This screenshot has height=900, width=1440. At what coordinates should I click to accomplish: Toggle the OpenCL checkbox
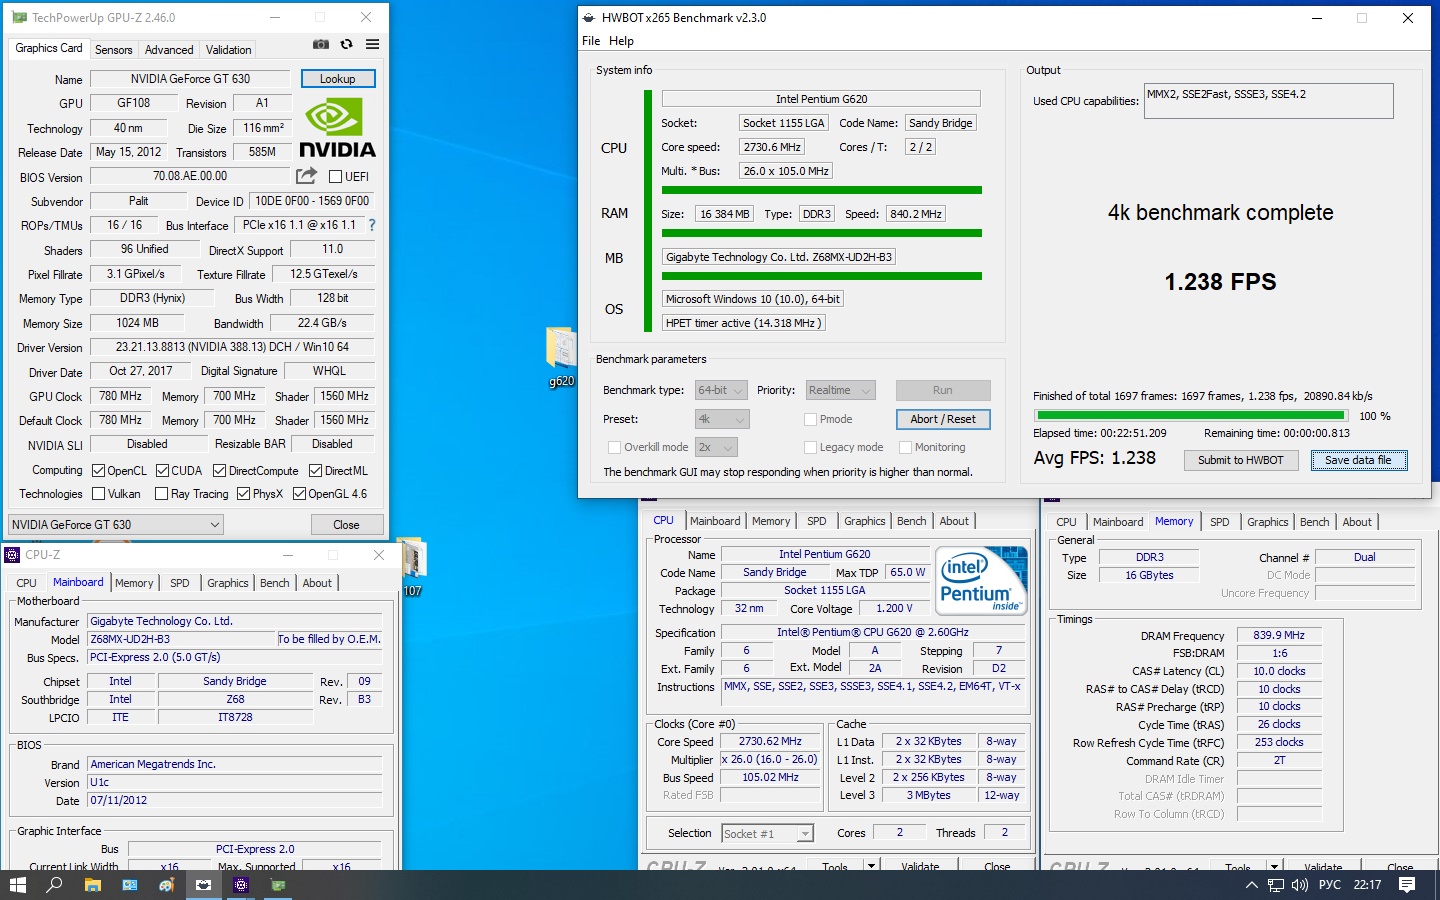click(98, 470)
